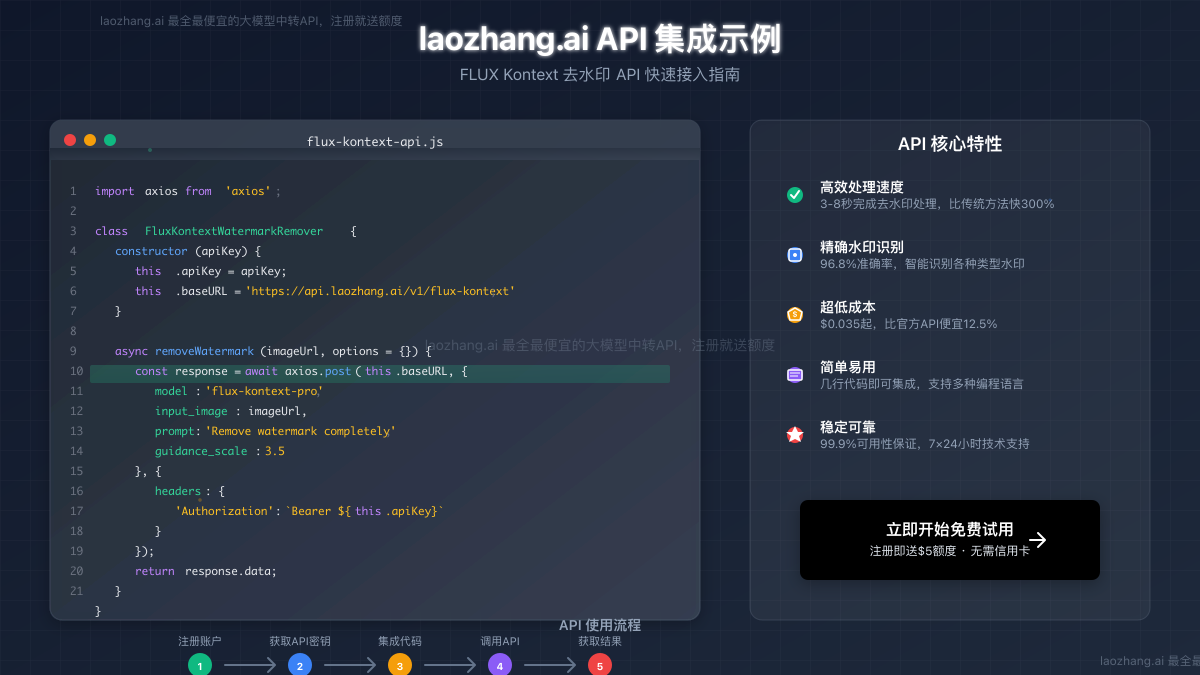Select step 4 circle under 调用API
The height and width of the screenshot is (675, 1200).
point(500,665)
